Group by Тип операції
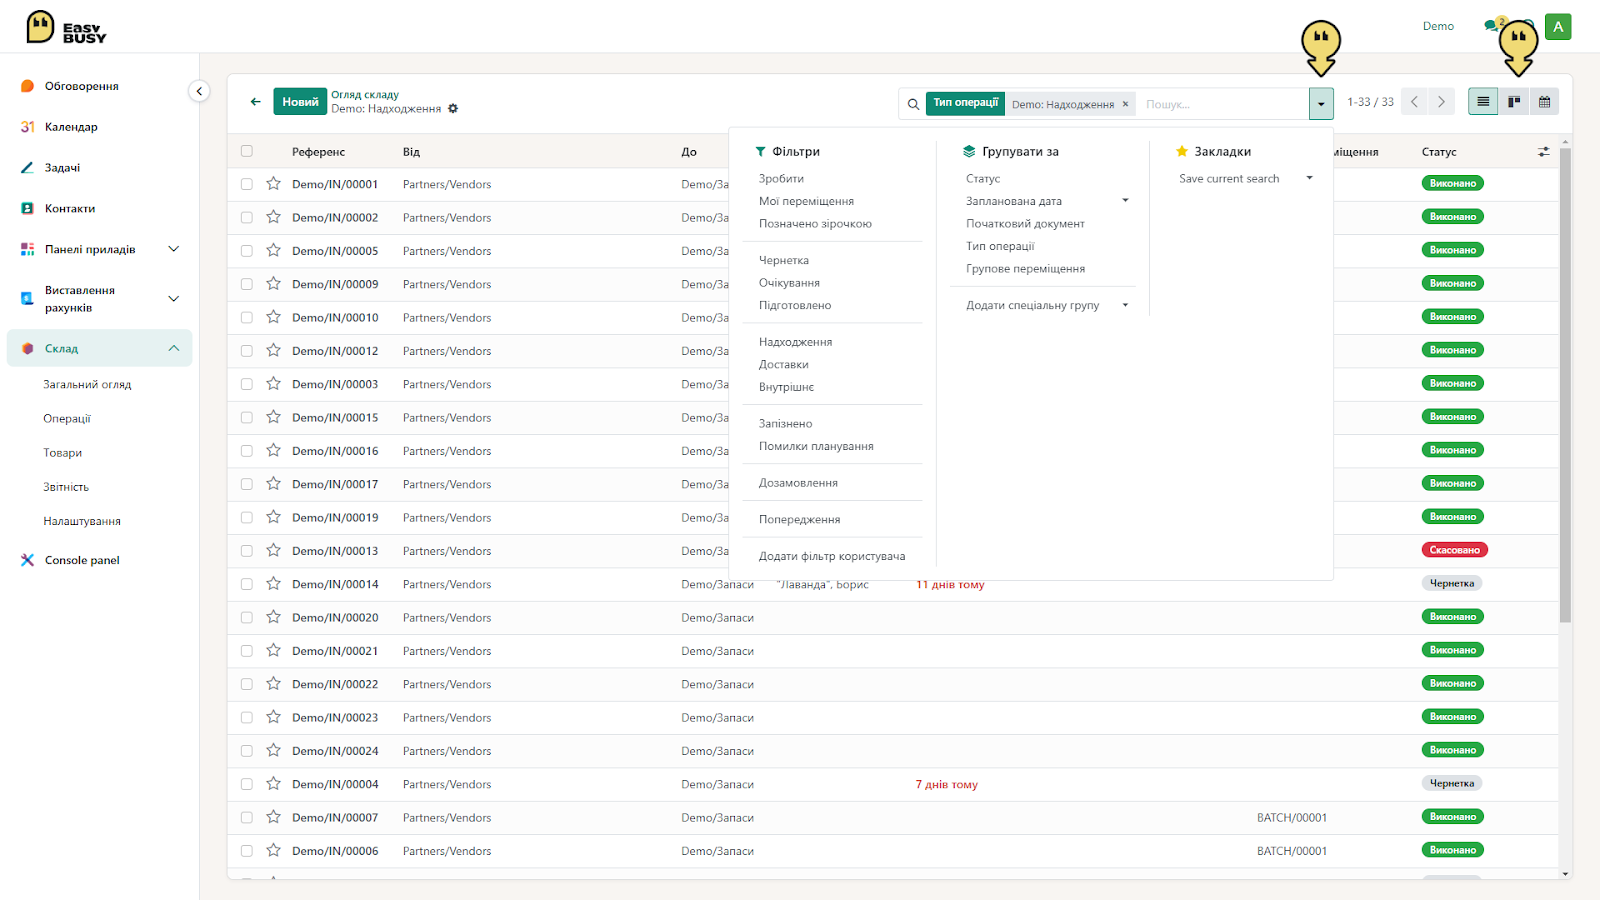The height and width of the screenshot is (900, 1600). click(x=1000, y=246)
